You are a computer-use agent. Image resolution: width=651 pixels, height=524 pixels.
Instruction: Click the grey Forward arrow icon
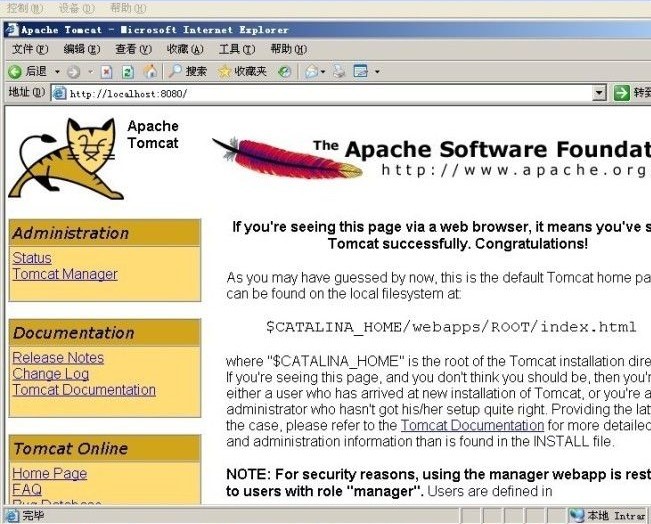(x=73, y=72)
